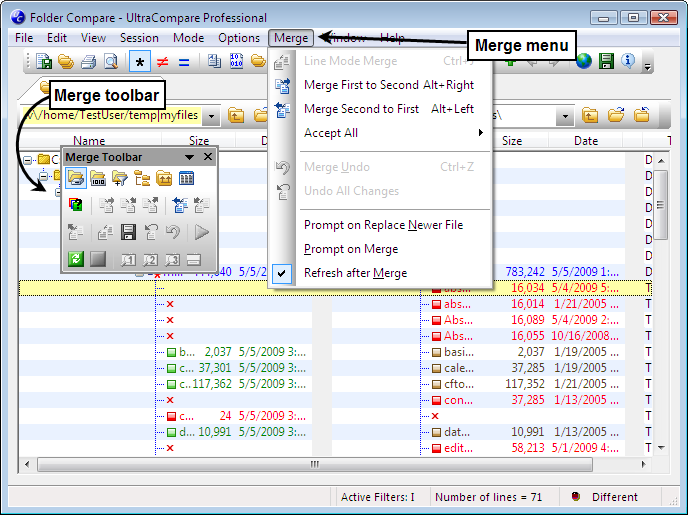This screenshot has height=515, width=688.
Task: Click folder tree icon in Merge Toolbar
Action: [x=142, y=179]
